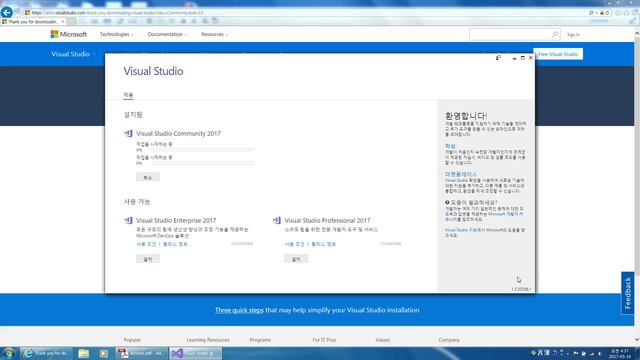This screenshot has height=360, width=640.
Task: Click the Windows Start orb
Action: pos(9,353)
